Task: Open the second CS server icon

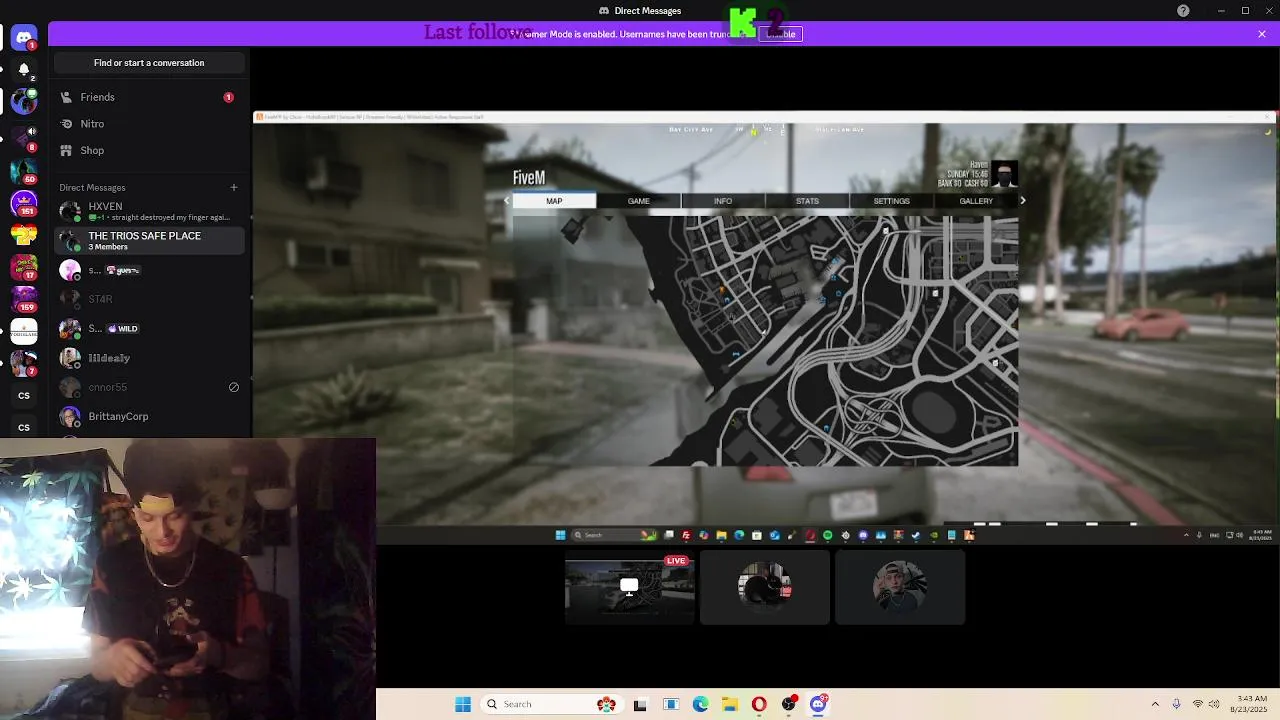Action: [x=24, y=427]
